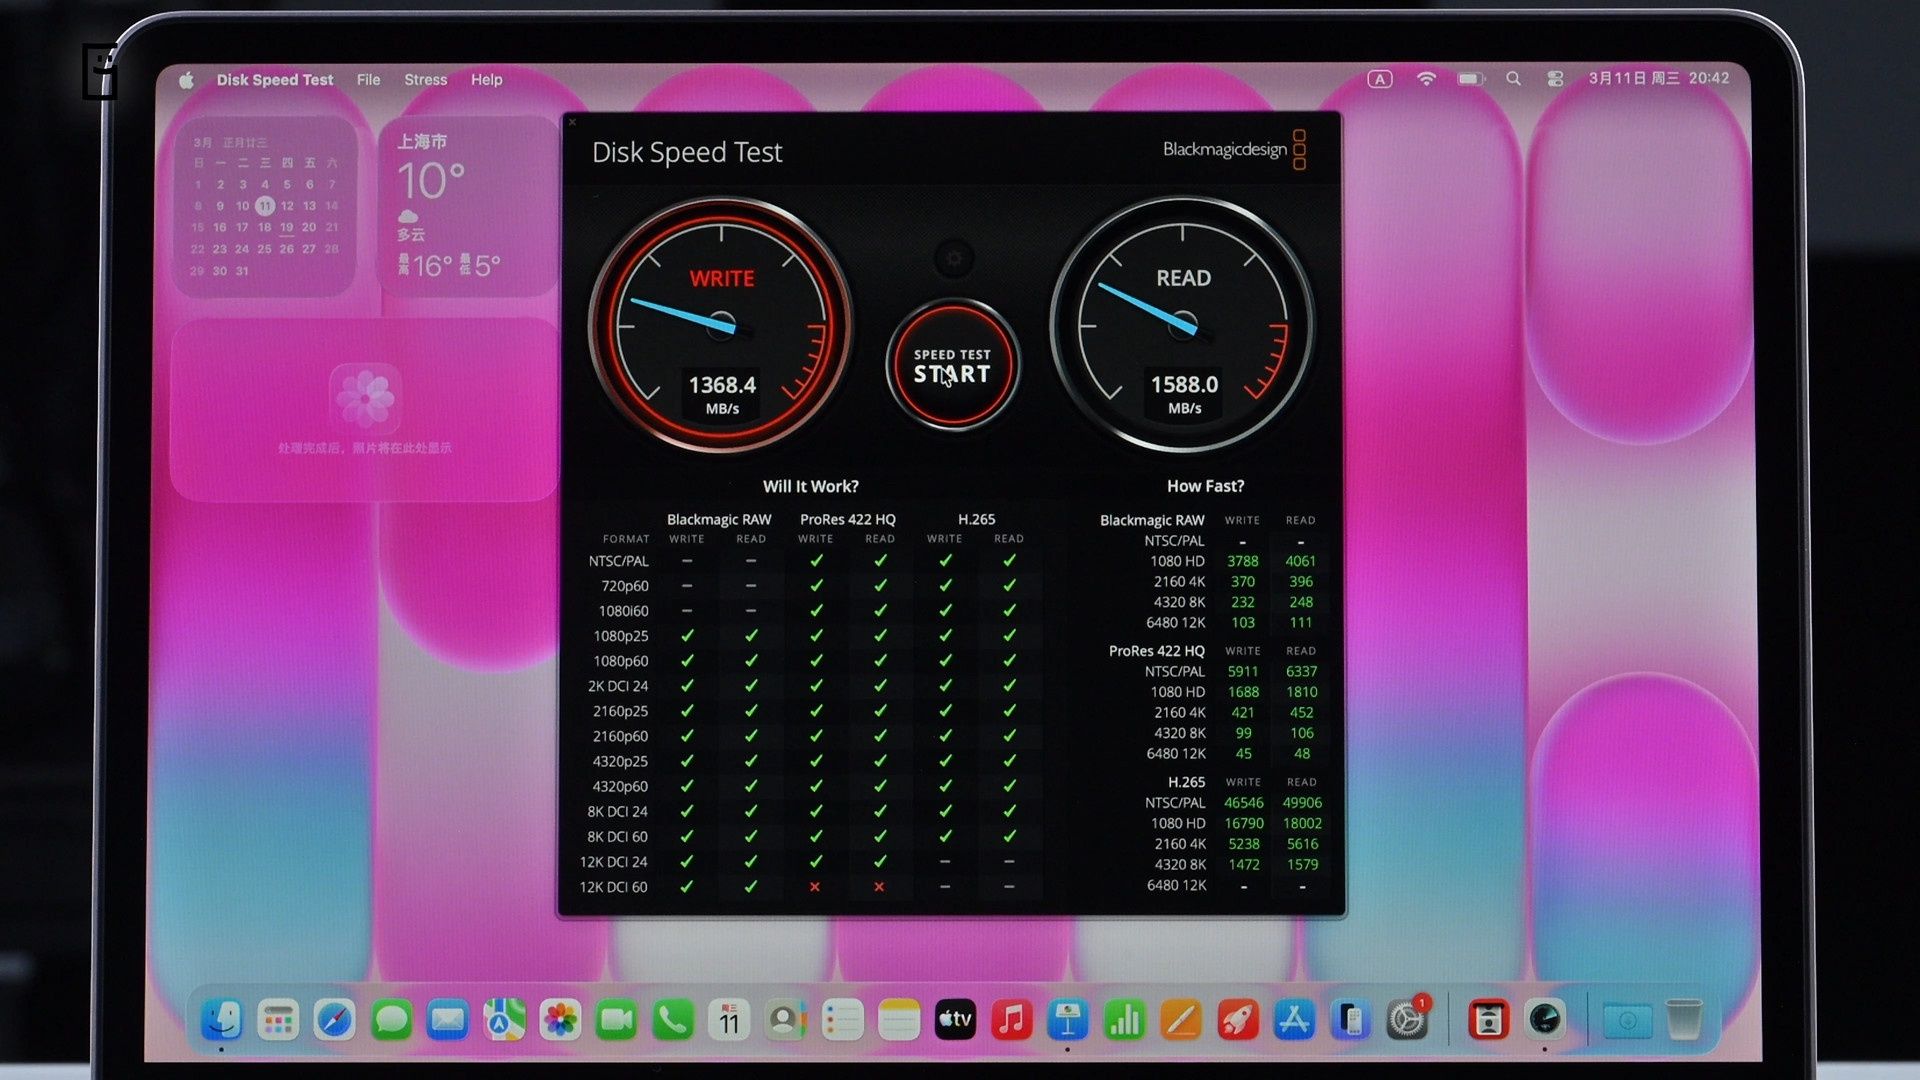Launch Safari from the Dock
This screenshot has height=1080, width=1920.
coord(334,1020)
